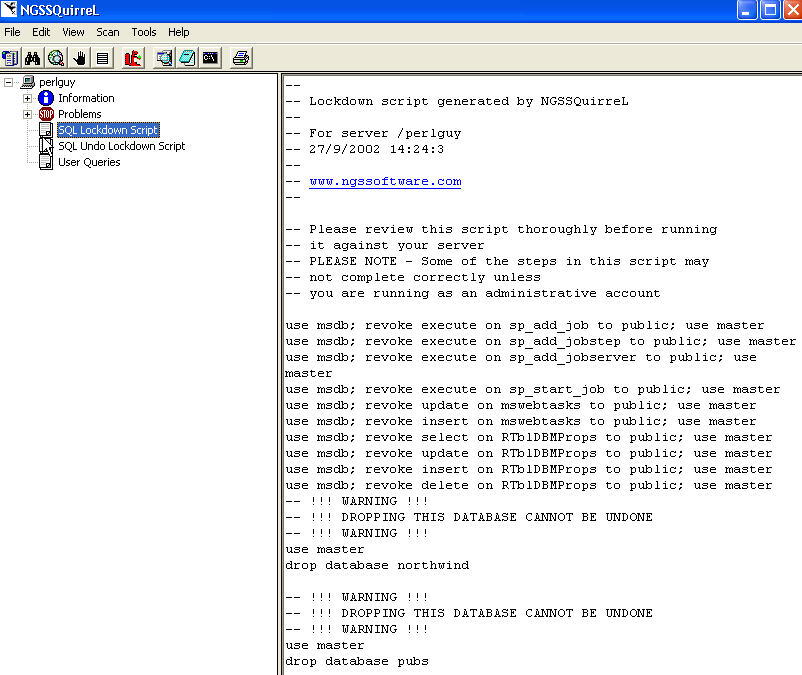
Task: Click the server list toolbar icon
Action: (10, 58)
